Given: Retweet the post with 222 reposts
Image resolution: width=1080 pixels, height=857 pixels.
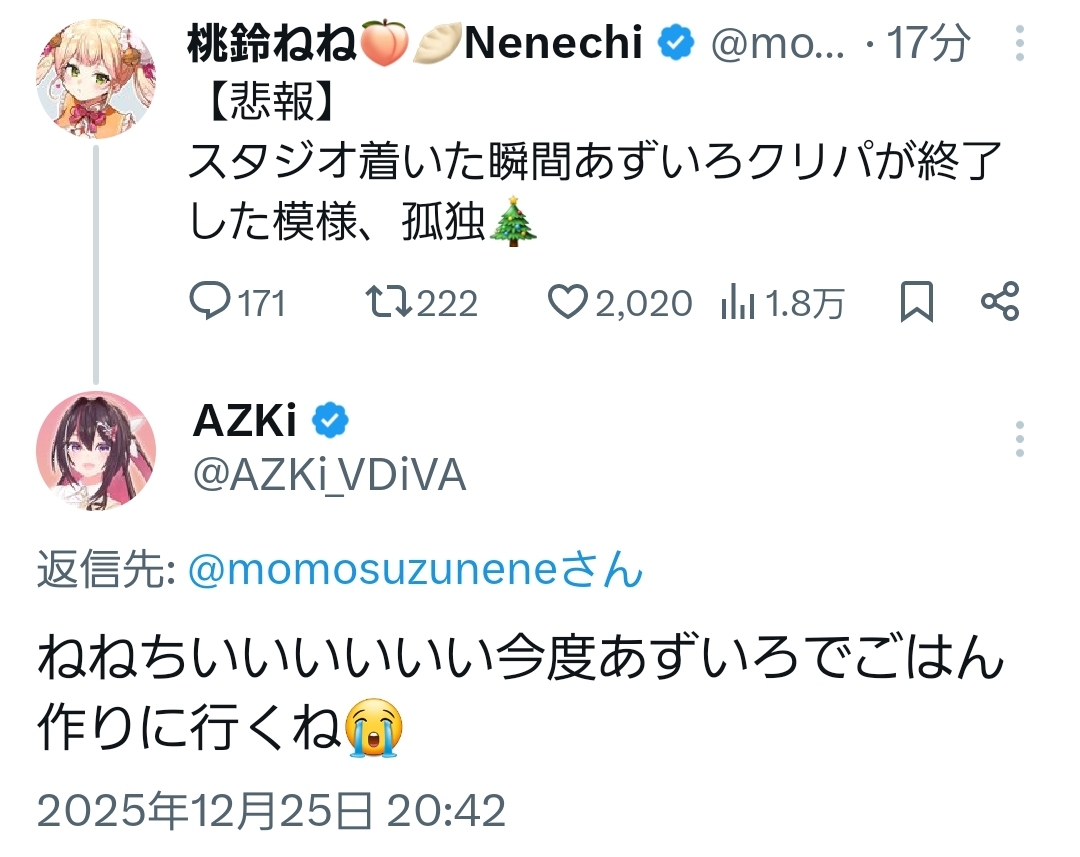Looking at the screenshot, I should 386,302.
